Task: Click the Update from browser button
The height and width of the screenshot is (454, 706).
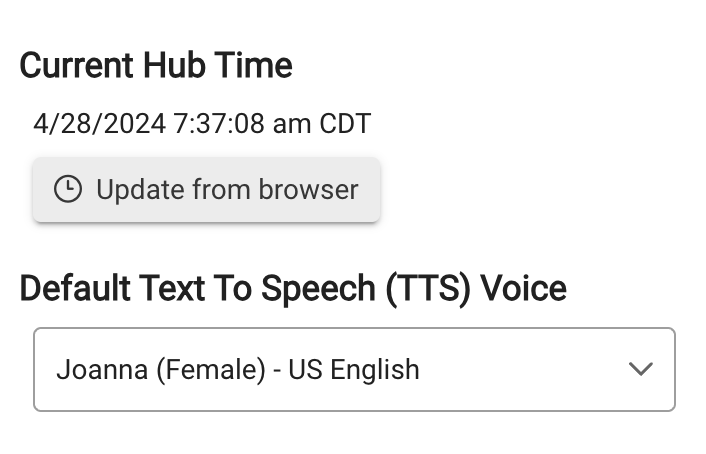Action: (x=206, y=190)
